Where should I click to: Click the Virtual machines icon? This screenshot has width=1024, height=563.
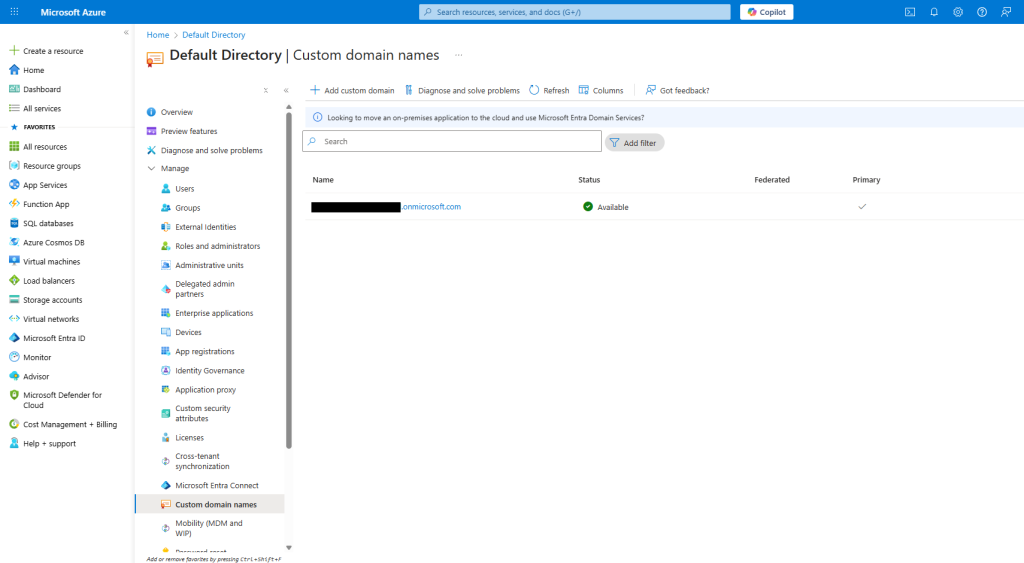point(14,261)
